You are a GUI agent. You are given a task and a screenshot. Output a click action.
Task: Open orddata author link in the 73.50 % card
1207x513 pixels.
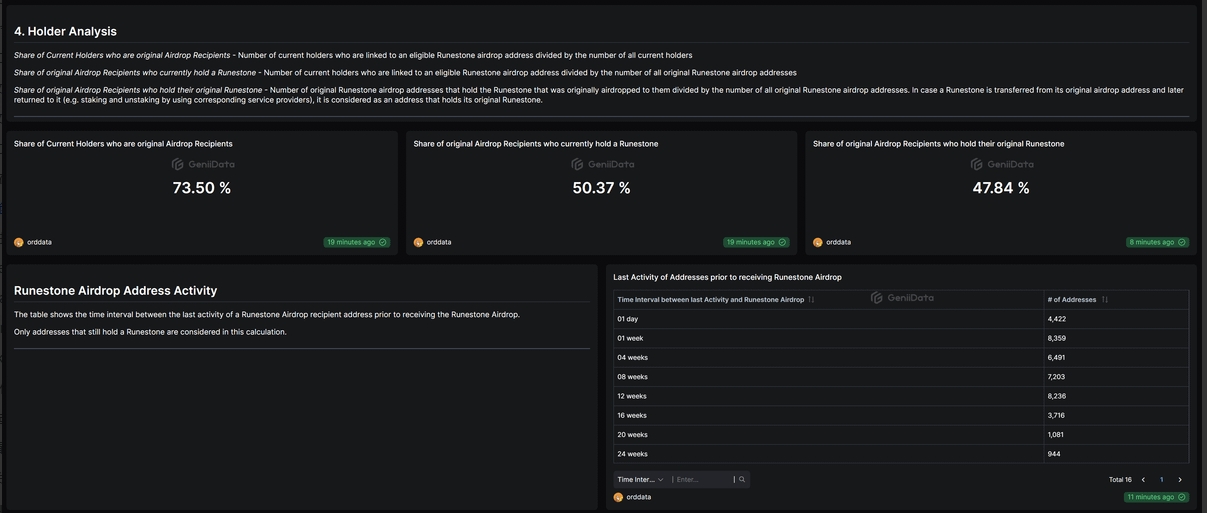[39, 242]
